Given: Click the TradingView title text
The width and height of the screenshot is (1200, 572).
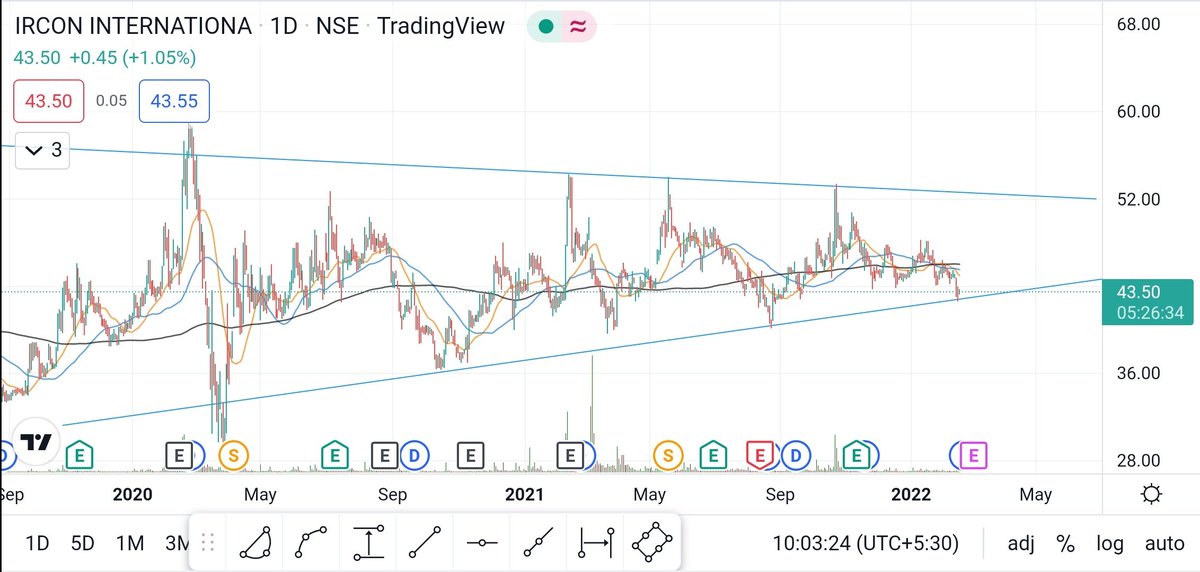Looking at the screenshot, I should pos(441,26).
